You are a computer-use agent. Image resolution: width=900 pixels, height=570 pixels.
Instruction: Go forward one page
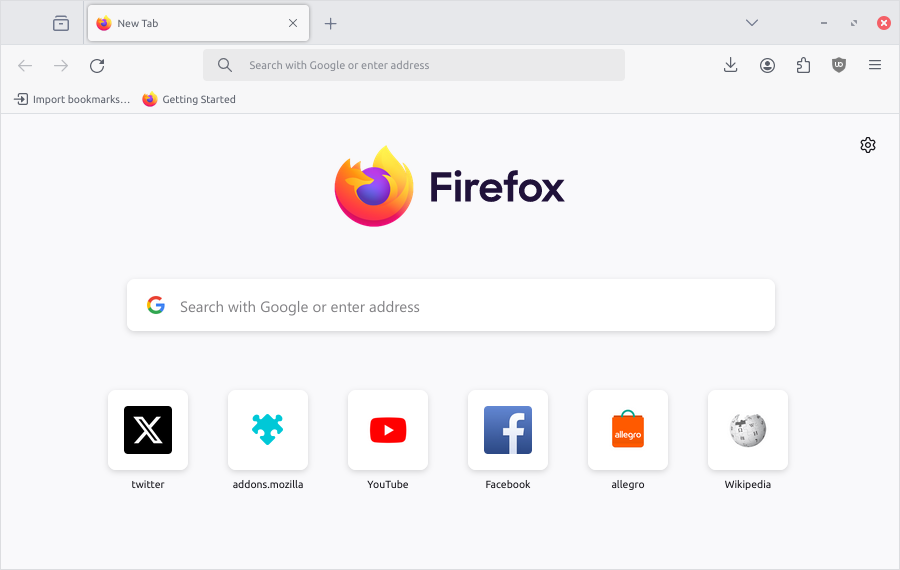(61, 65)
